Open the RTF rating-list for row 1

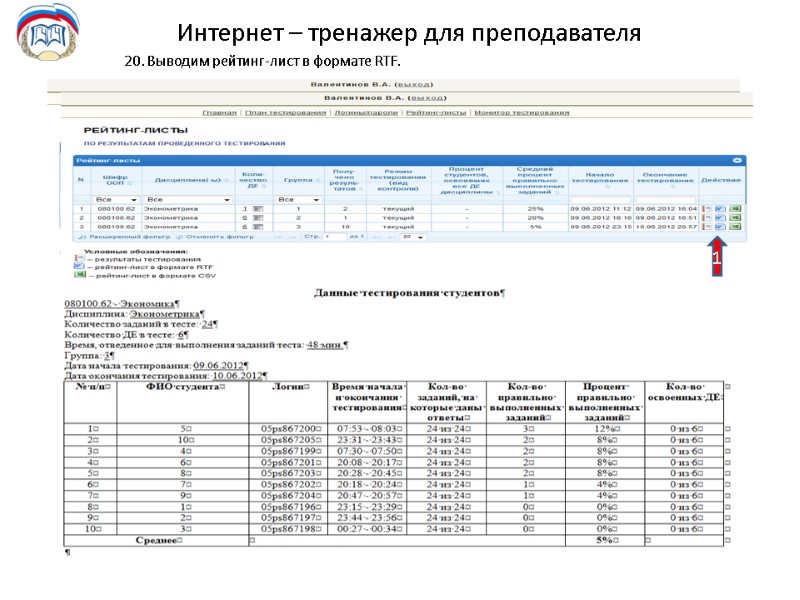point(720,208)
